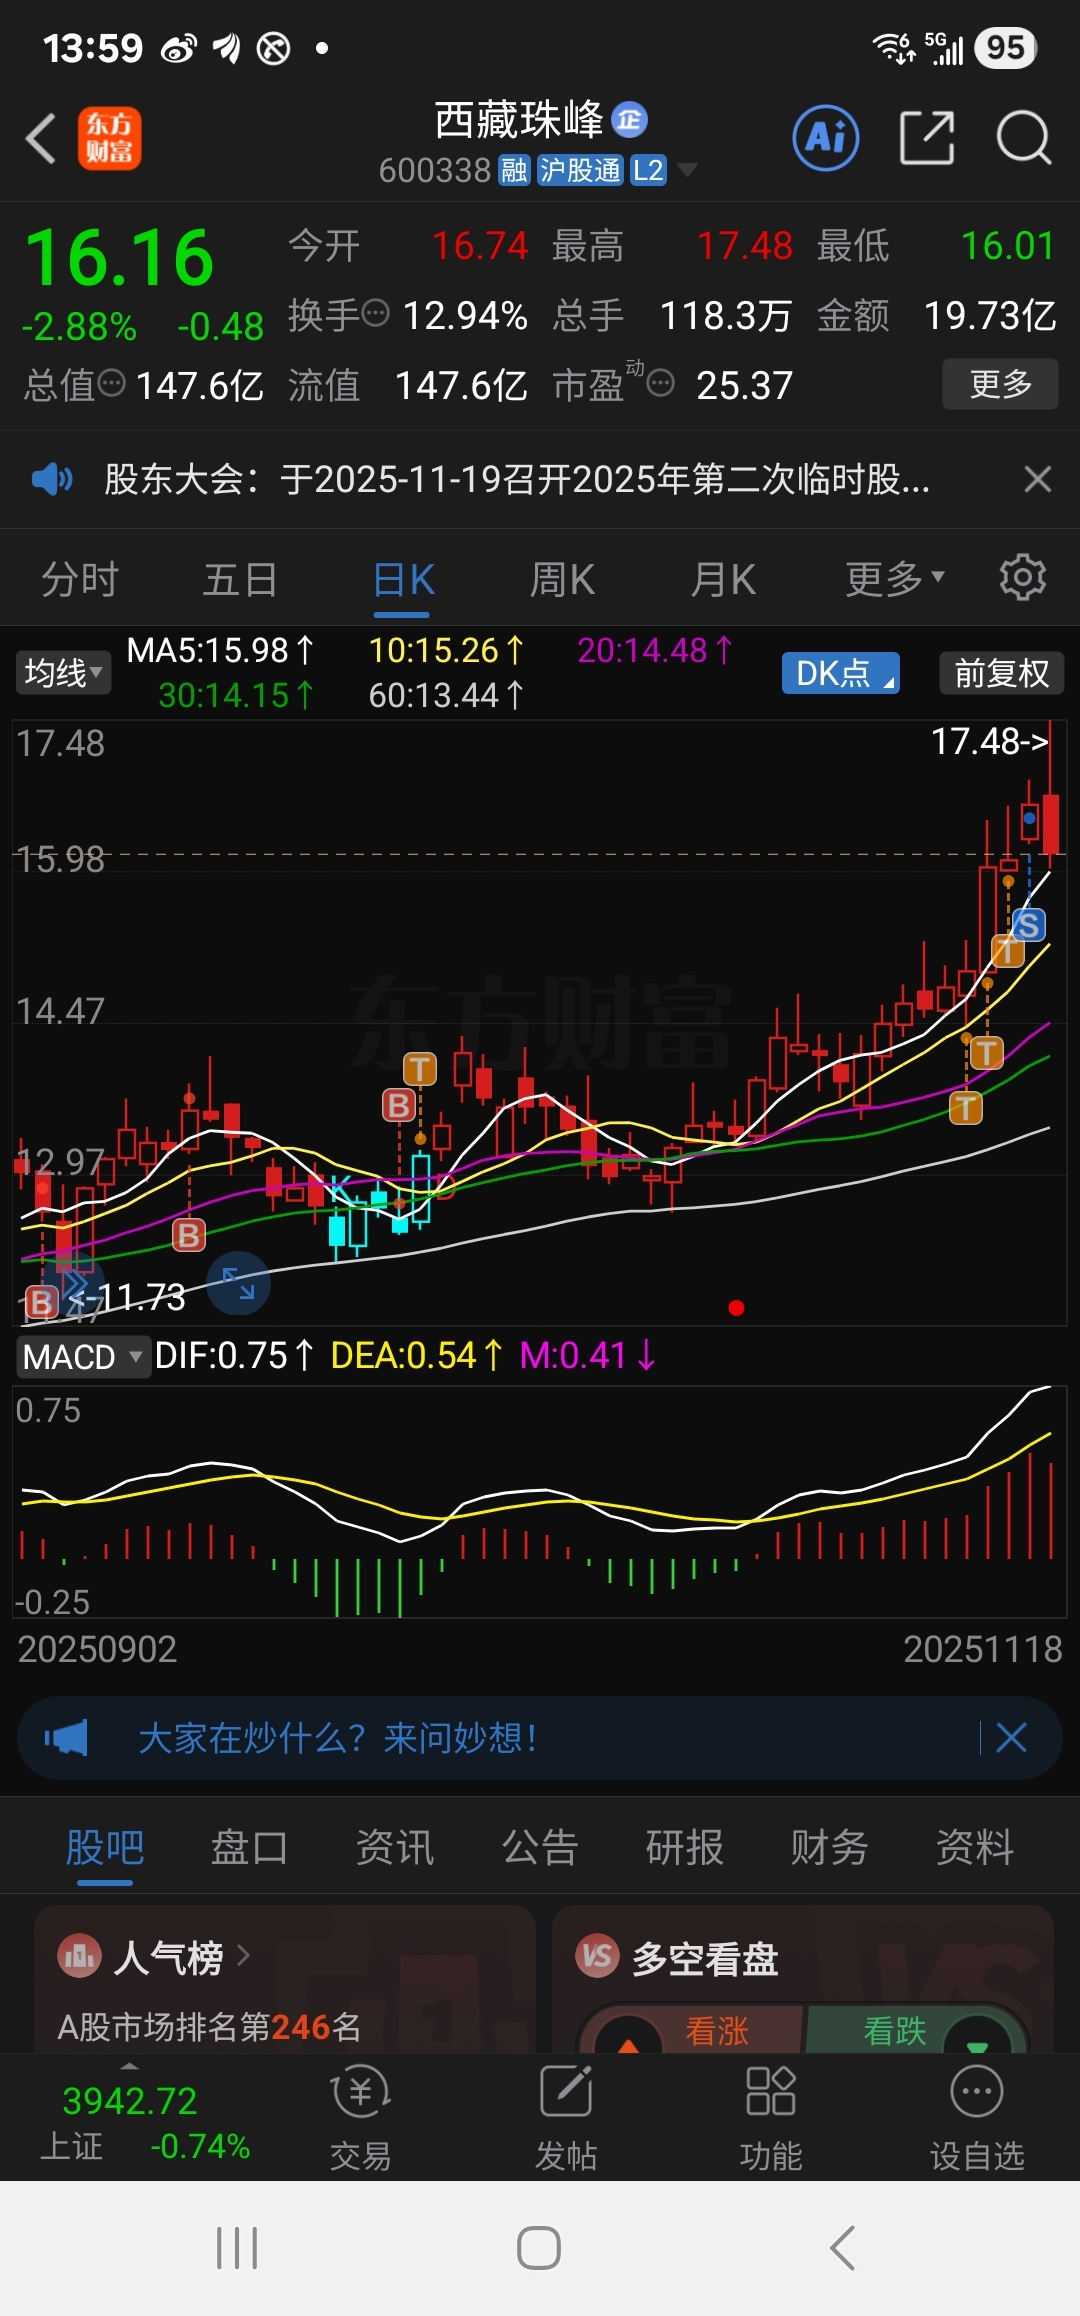Close the 妙想 banner
Viewport: 1080px width, 2316px height.
[1011, 1738]
